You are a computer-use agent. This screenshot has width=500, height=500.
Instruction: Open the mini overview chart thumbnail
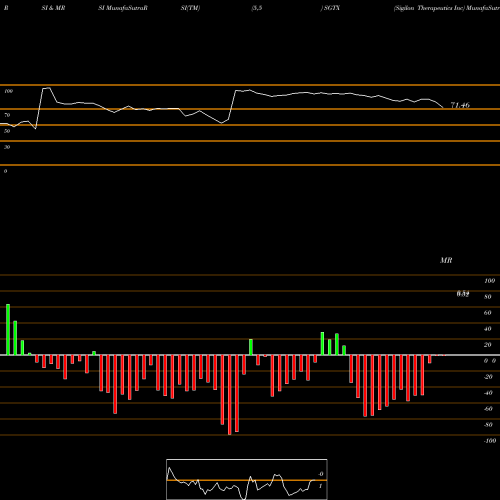click(x=247, y=479)
